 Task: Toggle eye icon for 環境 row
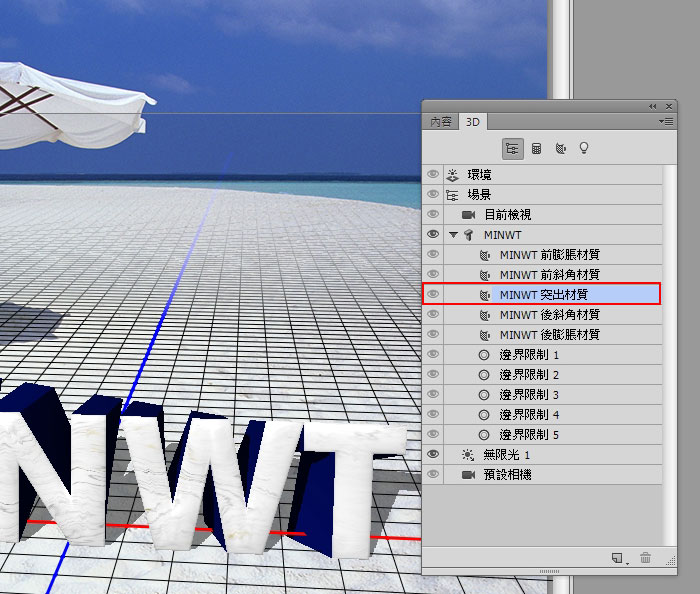point(433,174)
